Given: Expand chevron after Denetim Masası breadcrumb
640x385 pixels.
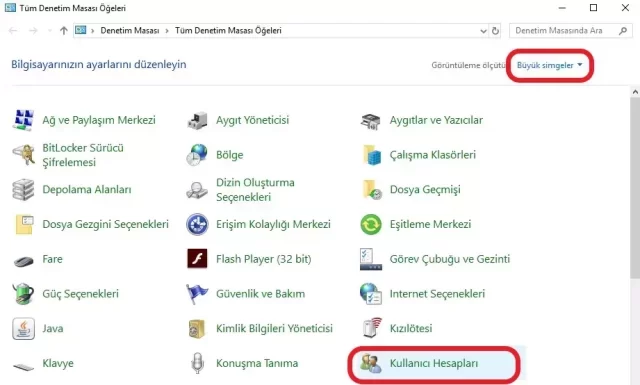Looking at the screenshot, I should pos(167,31).
